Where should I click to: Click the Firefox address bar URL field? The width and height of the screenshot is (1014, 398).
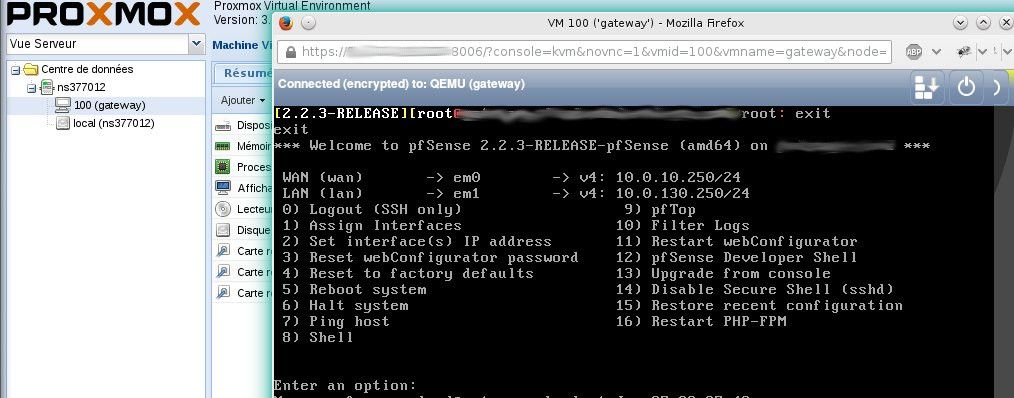[584, 52]
